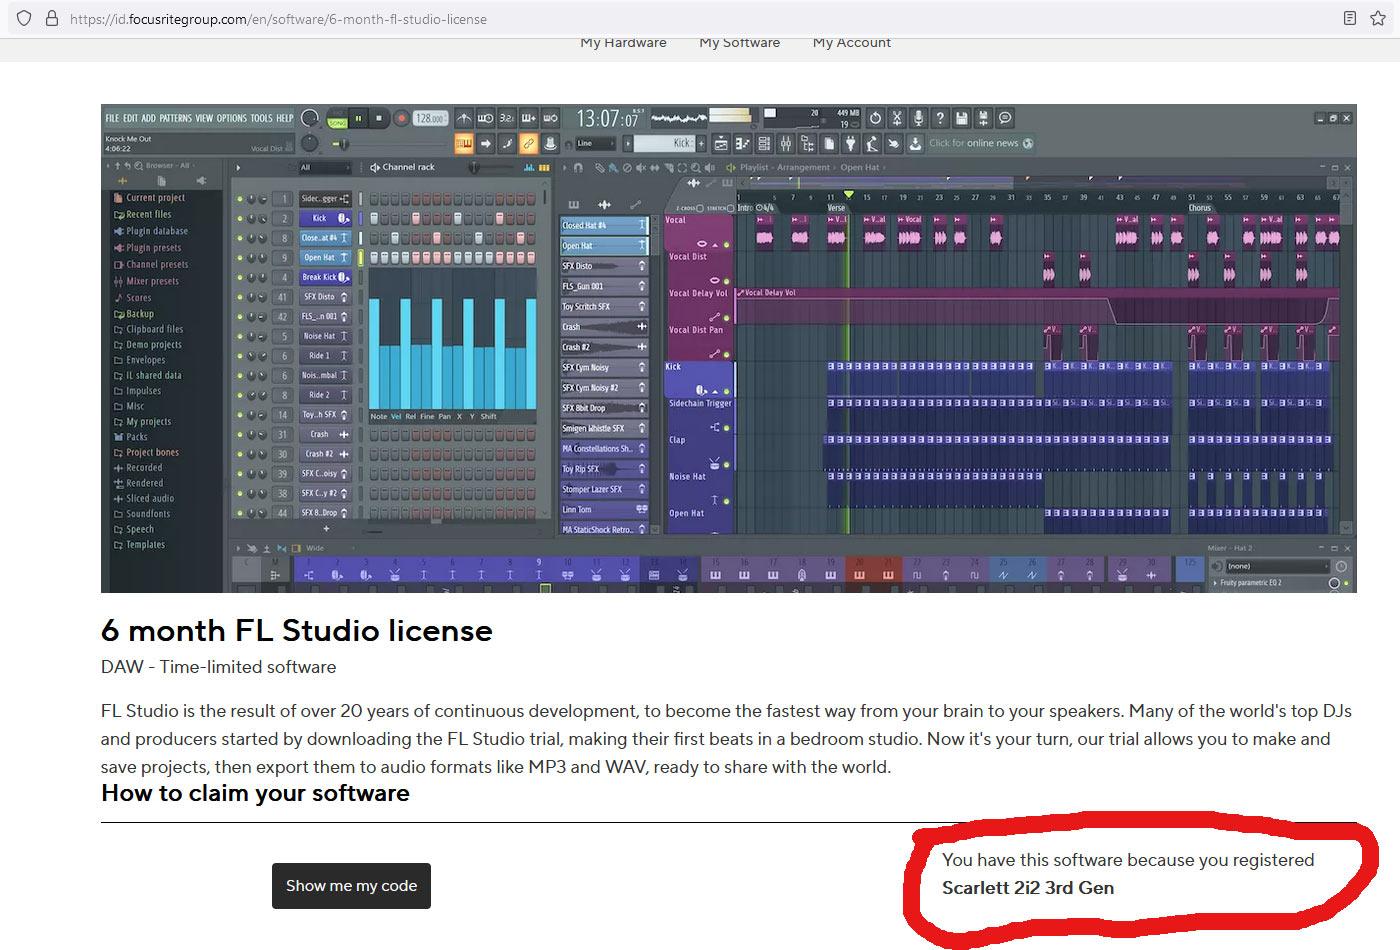This screenshot has height=950, width=1400.
Task: Toggle the Kick channel green mute light
Action: pos(240,218)
